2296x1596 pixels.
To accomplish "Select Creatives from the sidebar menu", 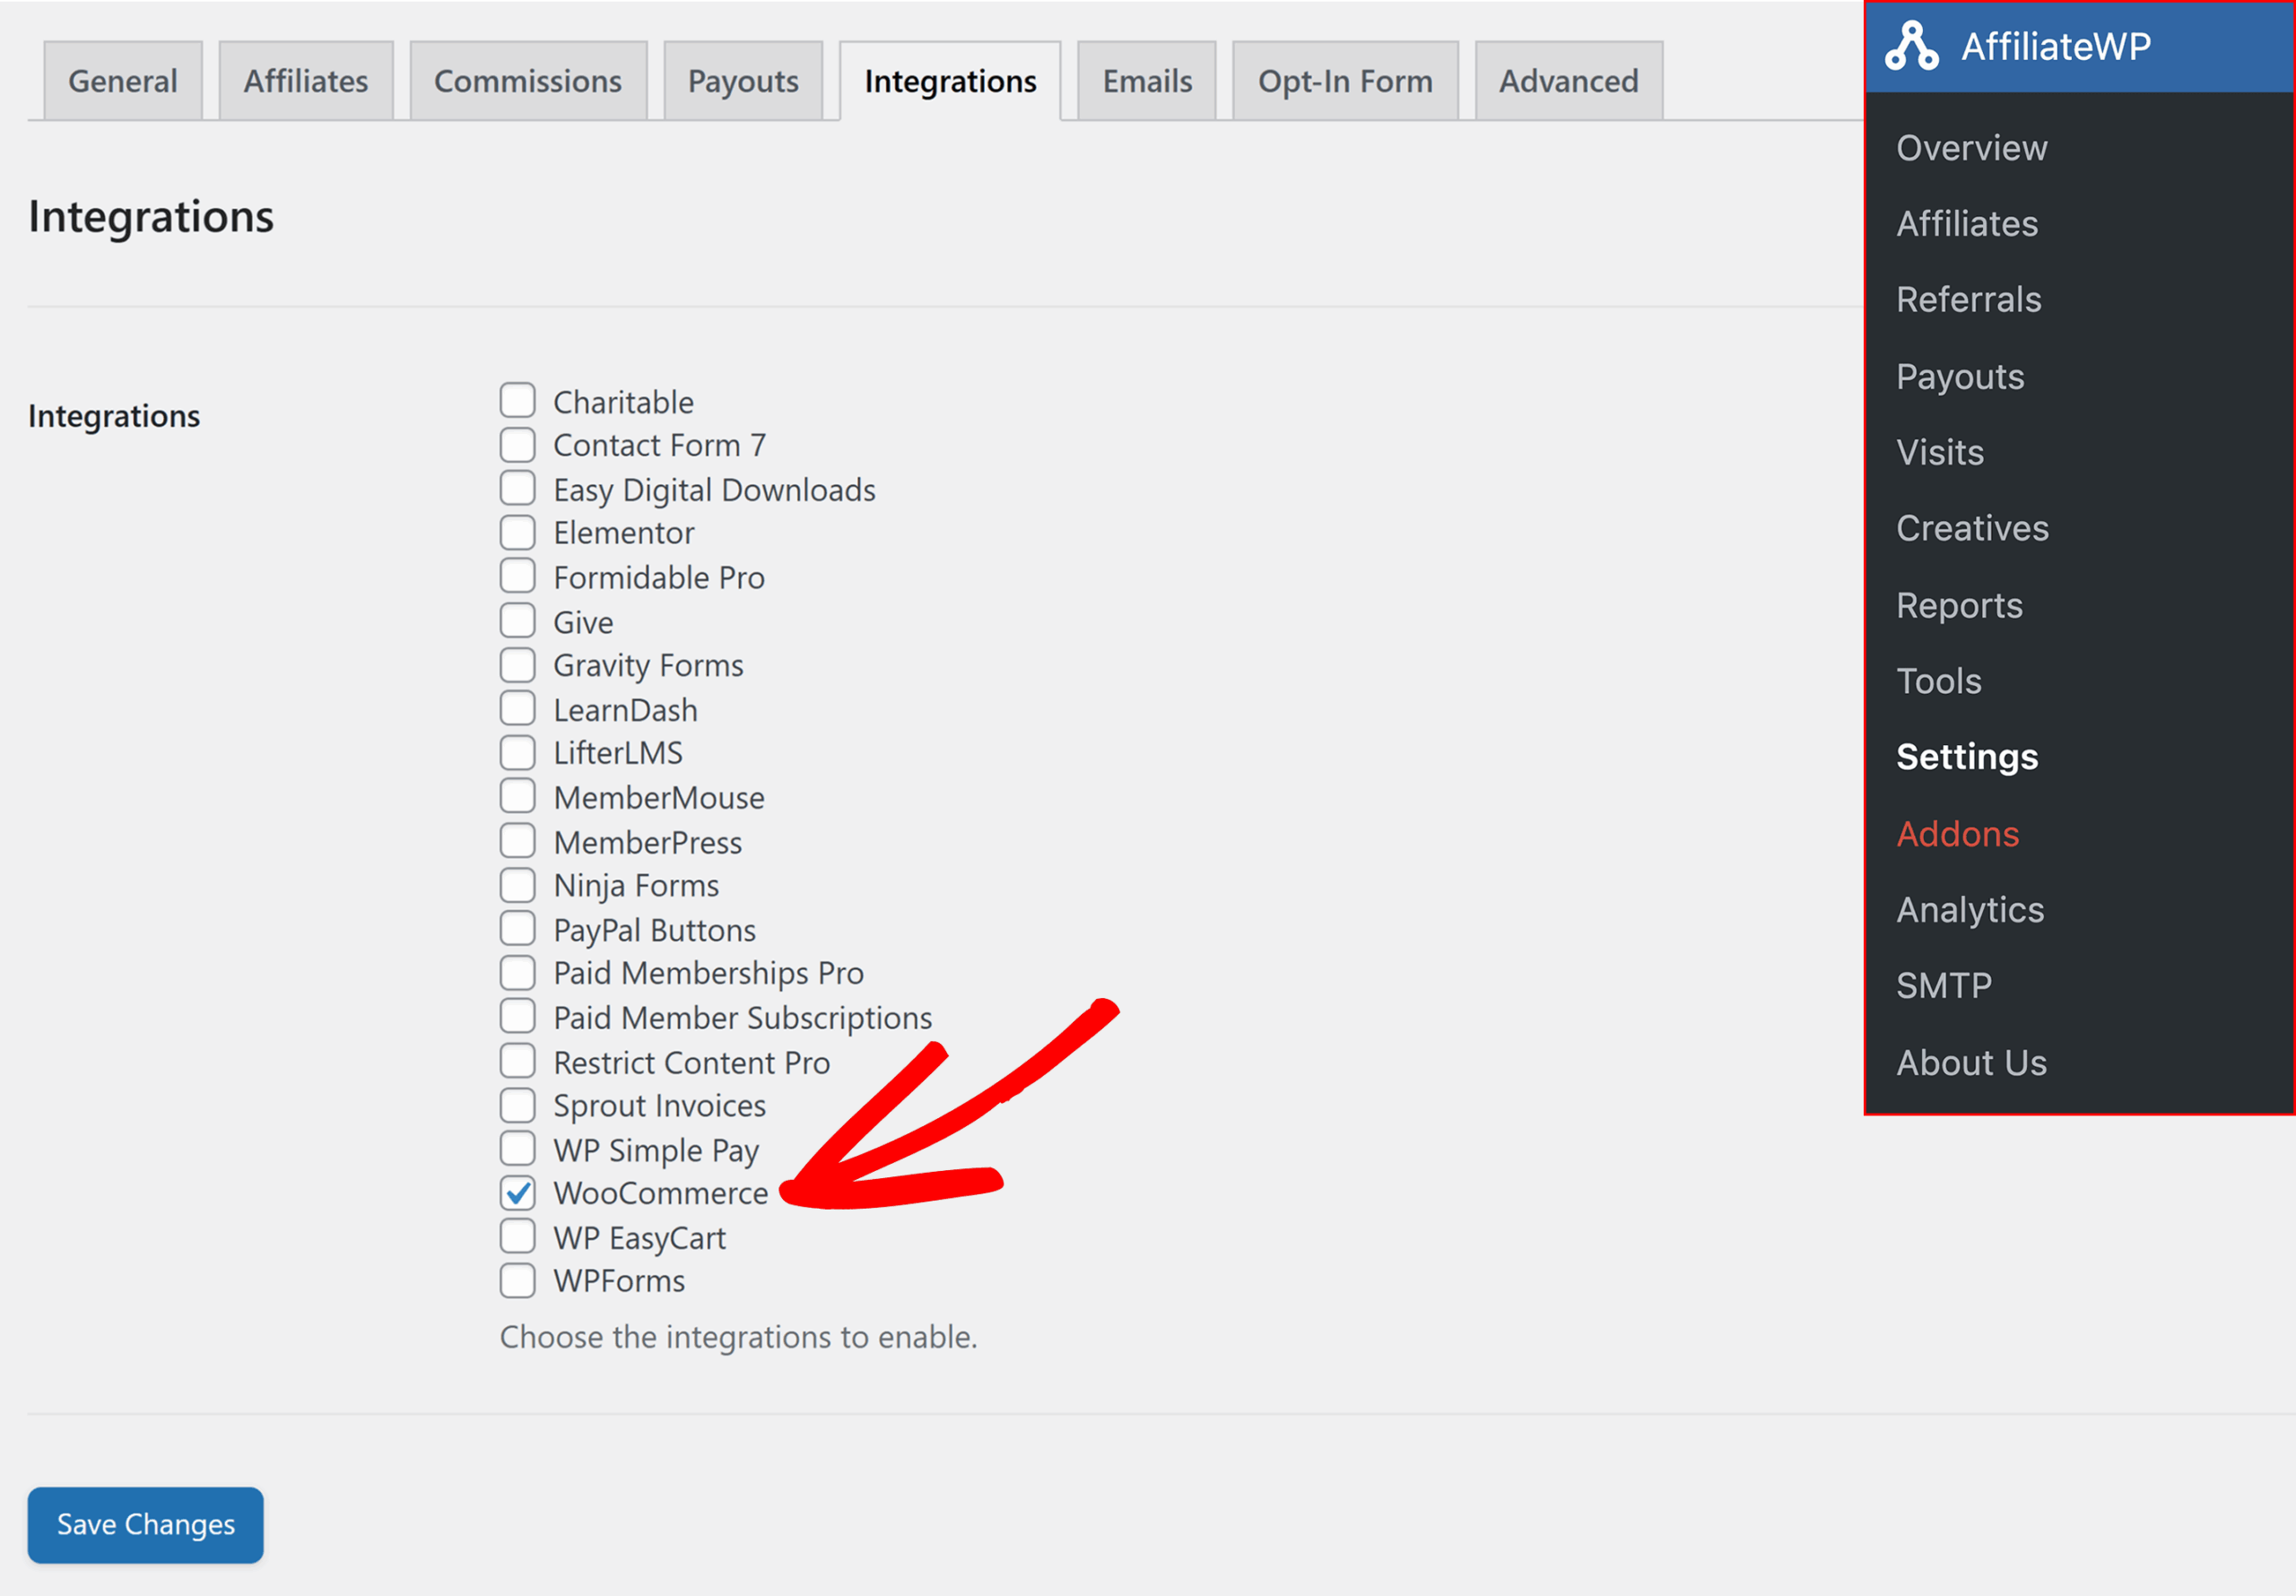I will click(1972, 528).
